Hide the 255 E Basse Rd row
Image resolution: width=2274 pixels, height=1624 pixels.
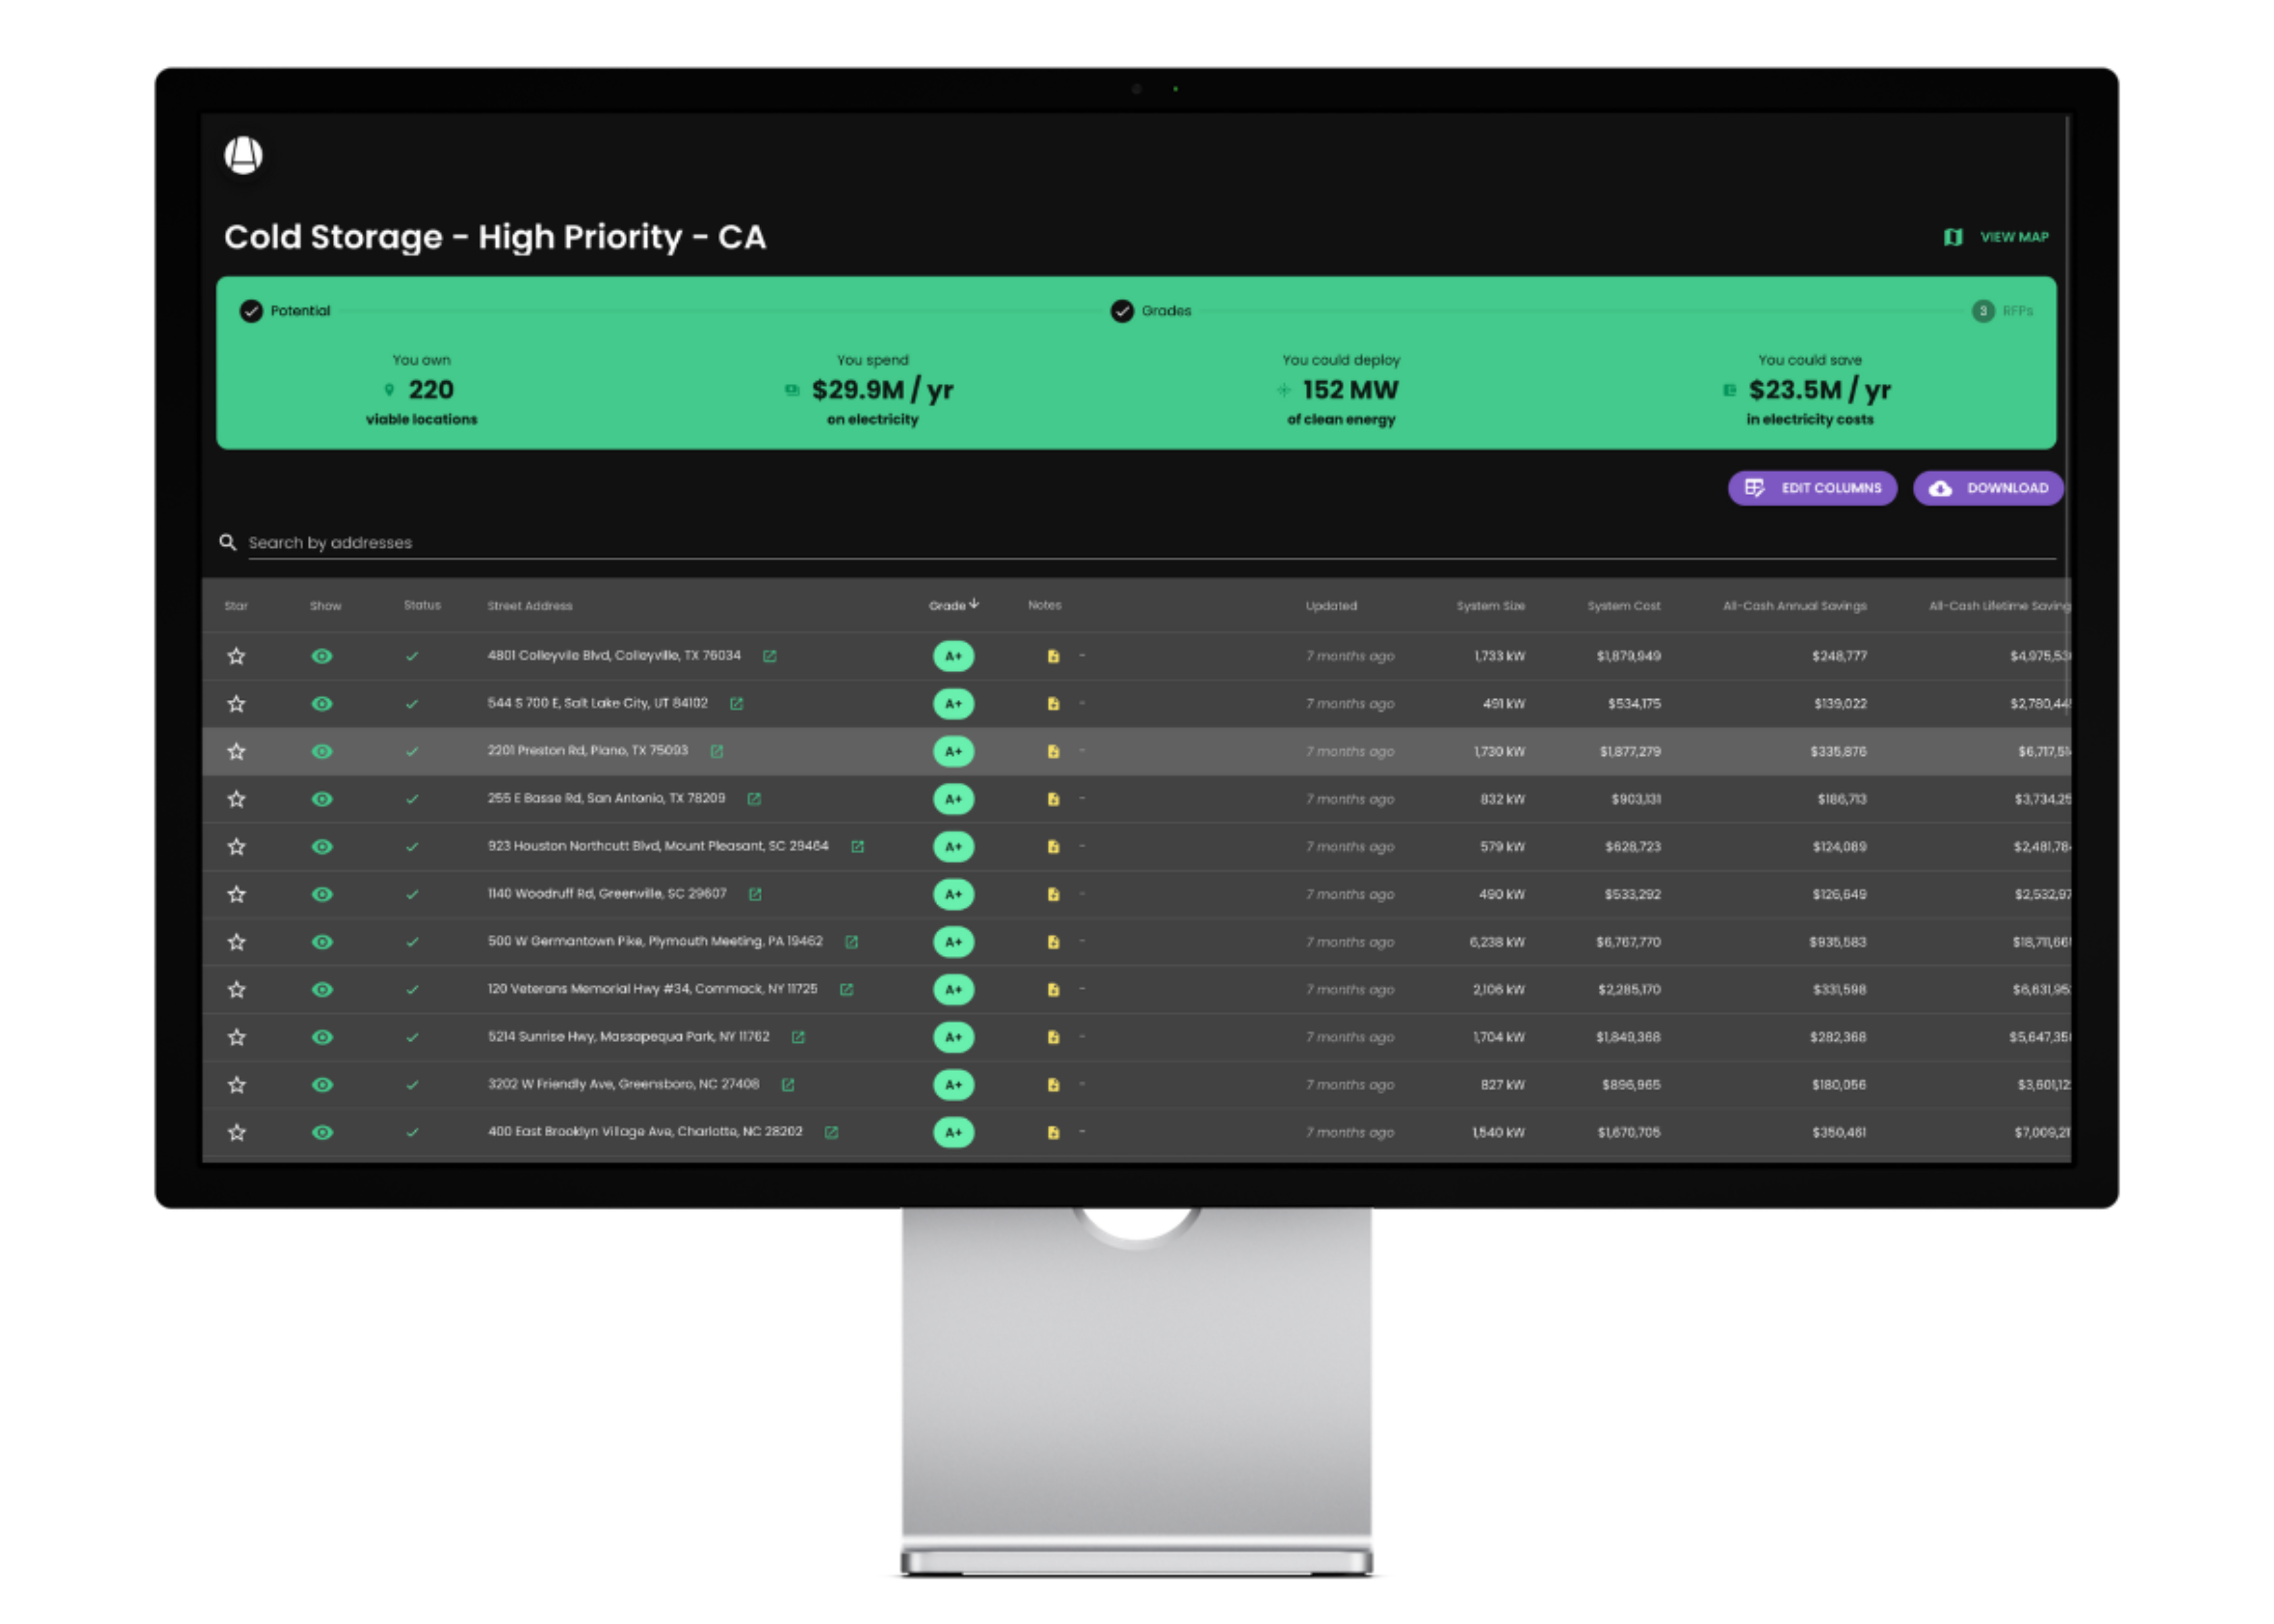tap(322, 799)
